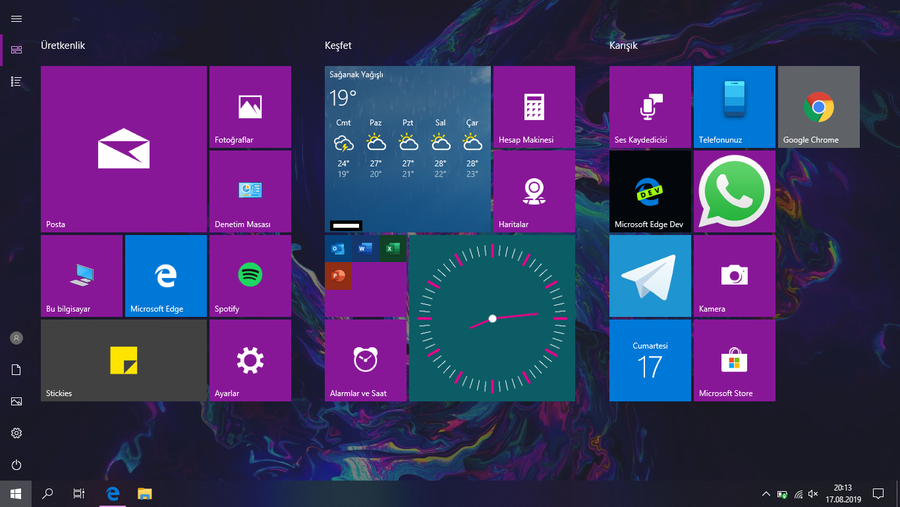
Task: Open the Bu bilgisayar tile
Action: 82,276
